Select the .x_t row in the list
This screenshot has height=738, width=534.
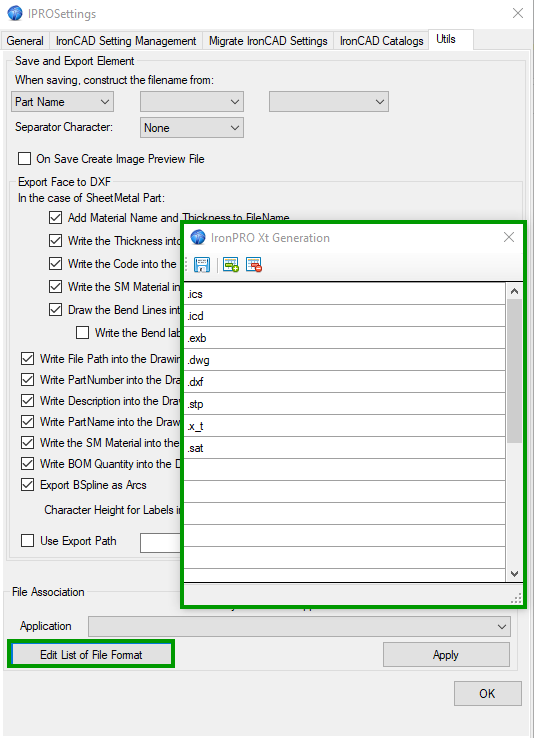tap(344, 425)
